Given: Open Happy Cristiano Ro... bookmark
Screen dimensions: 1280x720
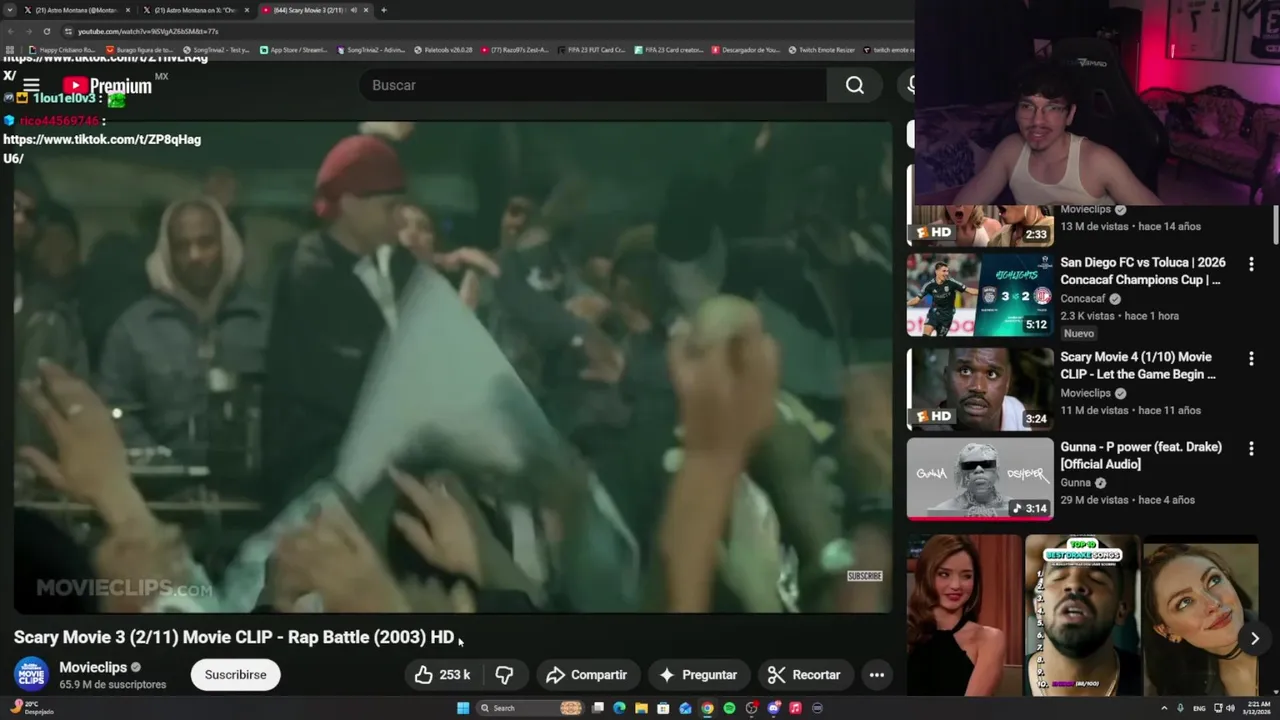Looking at the screenshot, I should click(62, 49).
